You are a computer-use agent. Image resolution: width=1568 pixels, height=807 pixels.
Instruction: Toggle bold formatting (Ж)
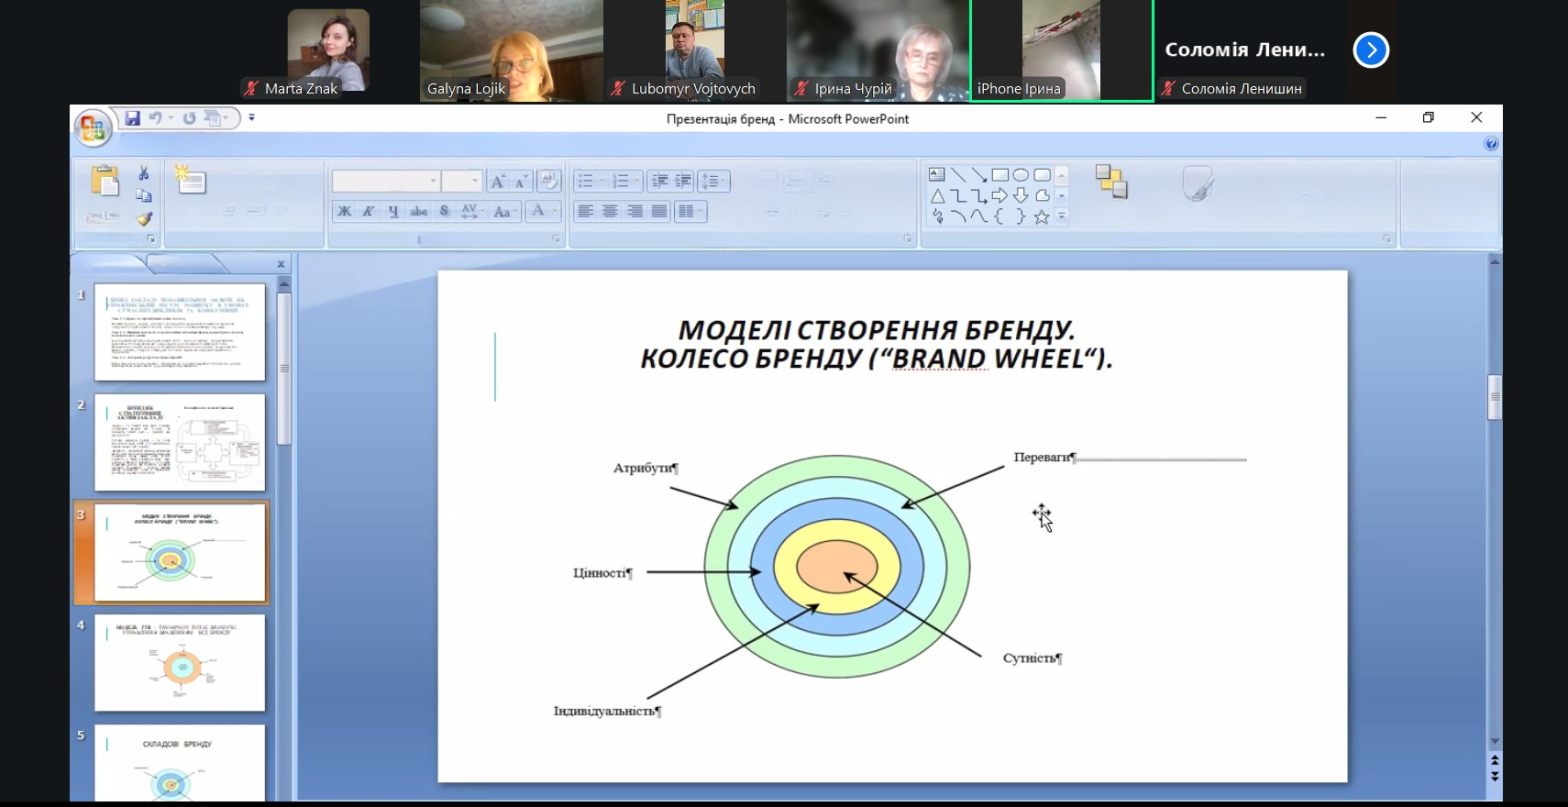[x=345, y=212]
